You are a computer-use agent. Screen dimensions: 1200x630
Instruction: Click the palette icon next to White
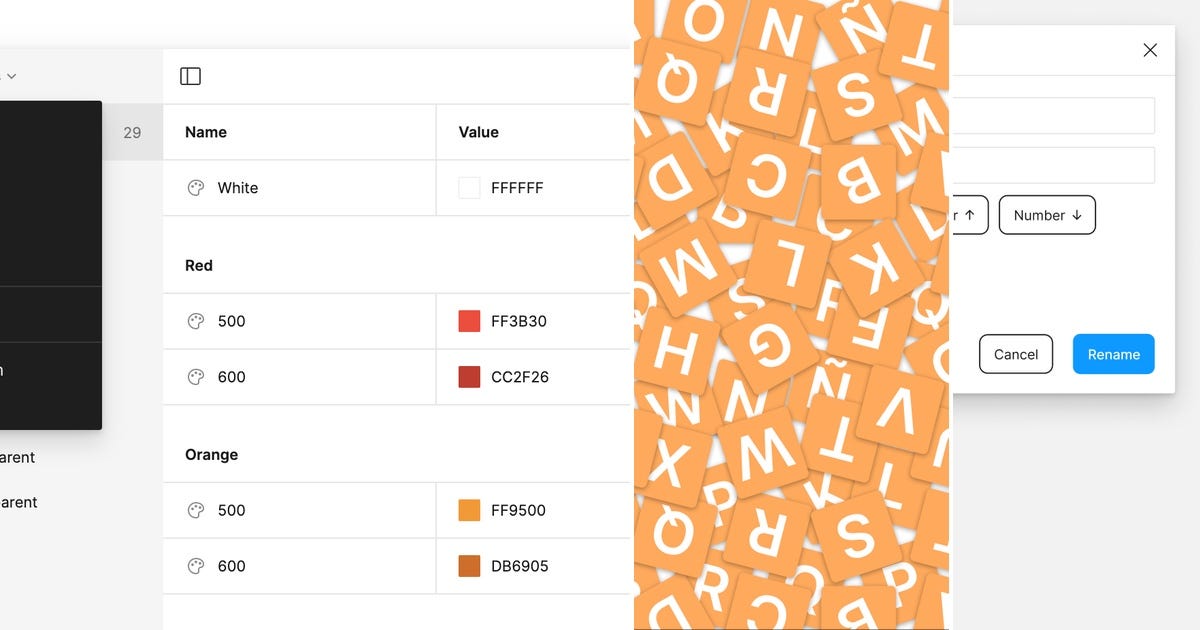point(195,187)
